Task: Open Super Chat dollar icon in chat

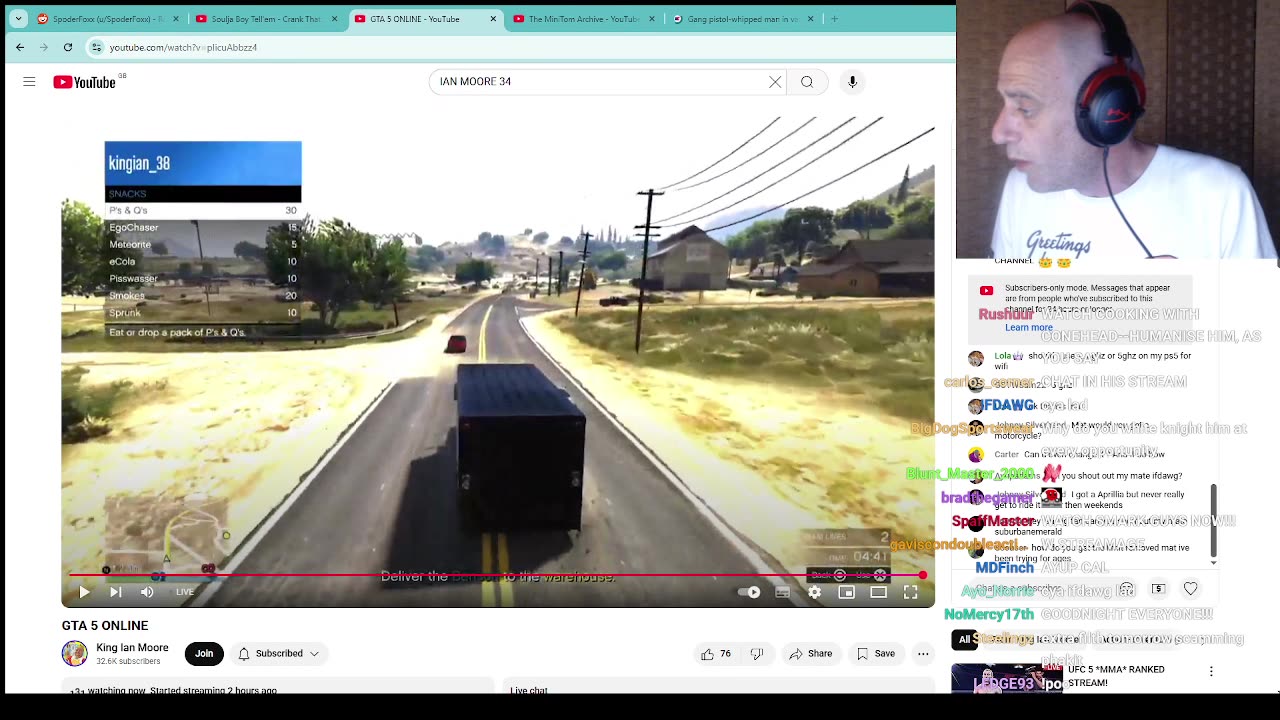Action: coord(1158,589)
